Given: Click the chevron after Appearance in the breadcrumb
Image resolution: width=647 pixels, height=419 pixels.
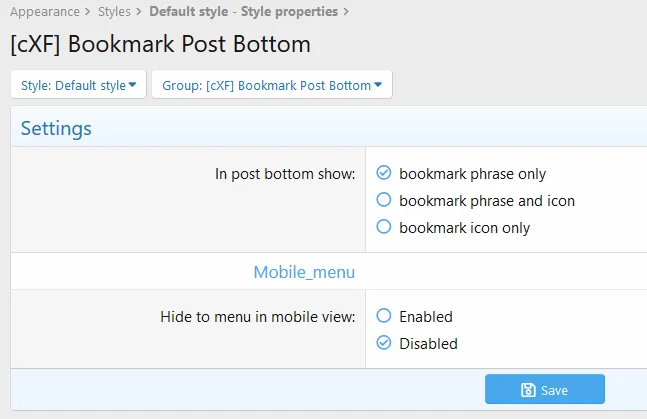Looking at the screenshot, I should click(x=90, y=12).
